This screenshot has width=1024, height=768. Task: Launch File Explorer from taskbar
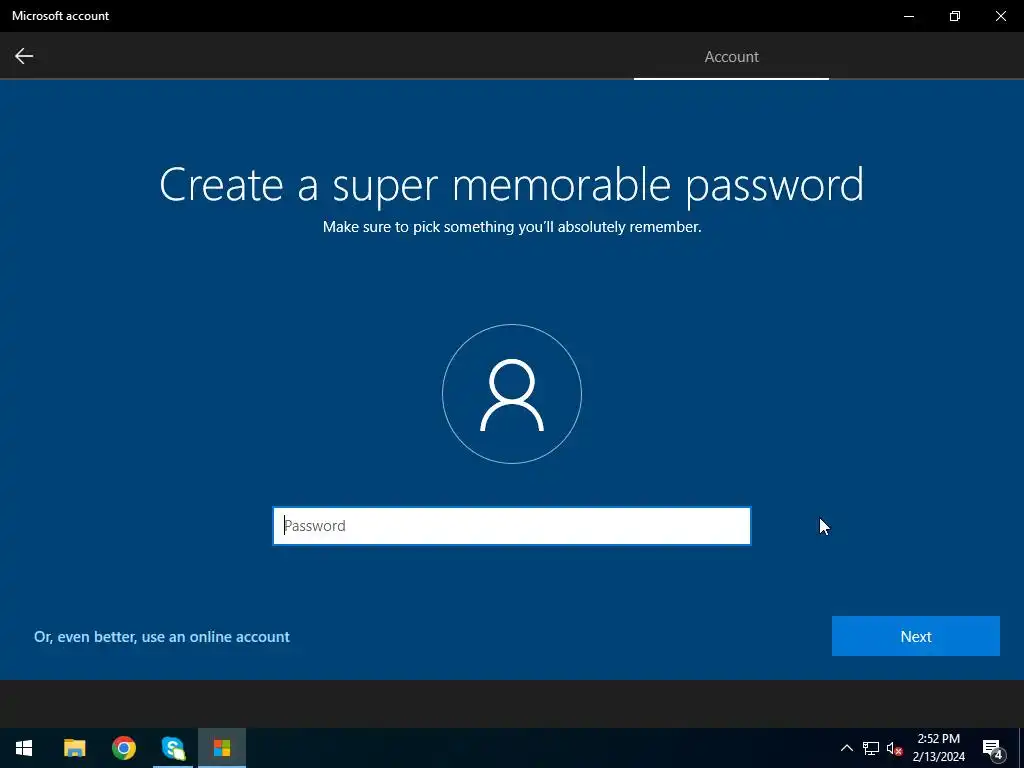(x=74, y=748)
